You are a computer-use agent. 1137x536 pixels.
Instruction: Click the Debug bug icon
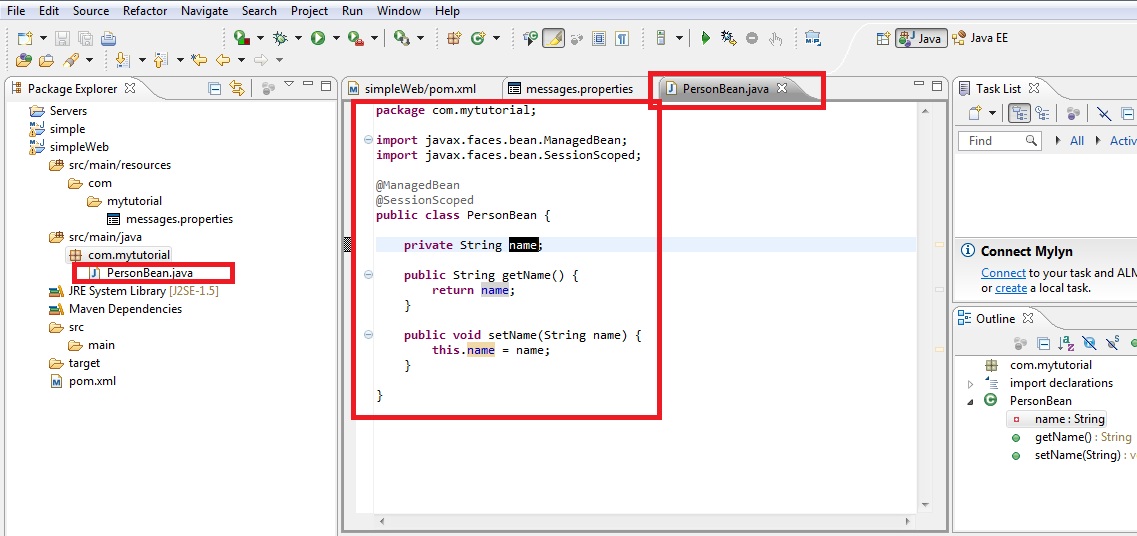tap(280, 38)
